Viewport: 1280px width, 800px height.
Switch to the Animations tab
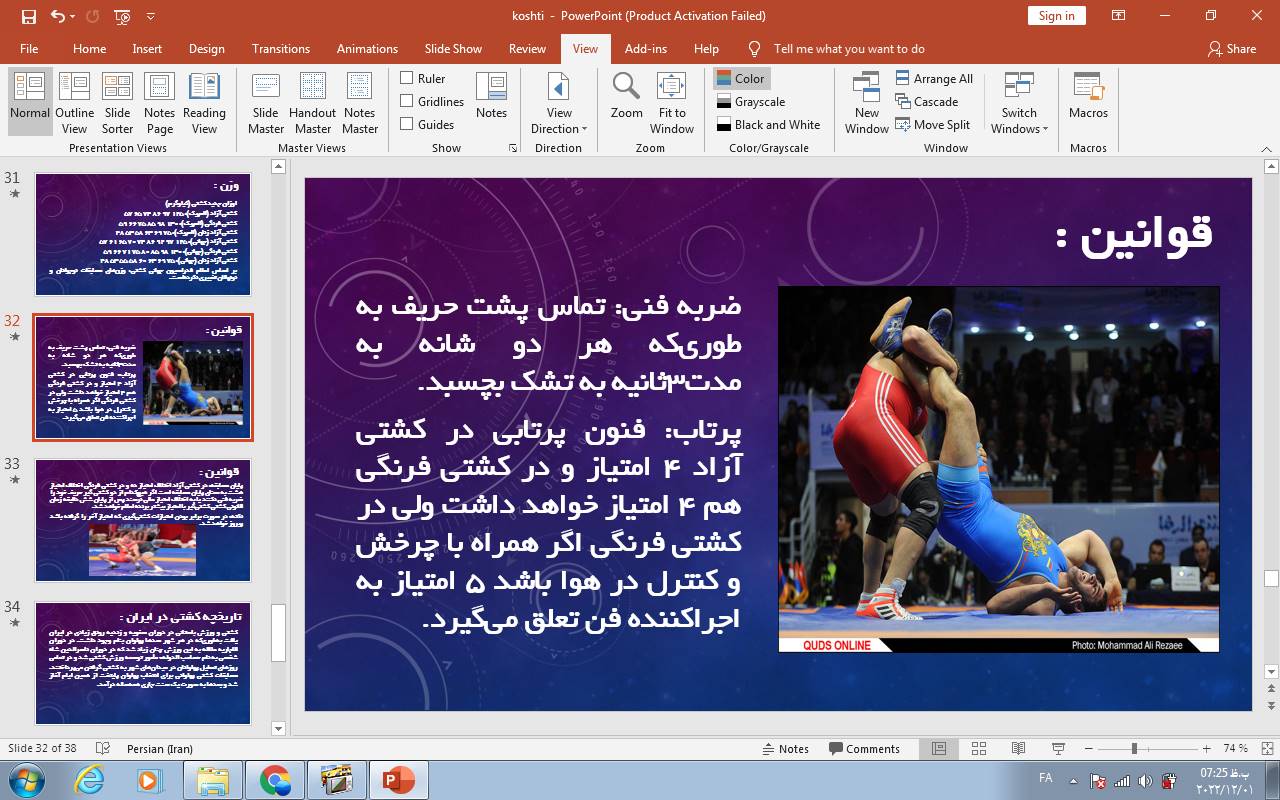pyautogui.click(x=367, y=48)
